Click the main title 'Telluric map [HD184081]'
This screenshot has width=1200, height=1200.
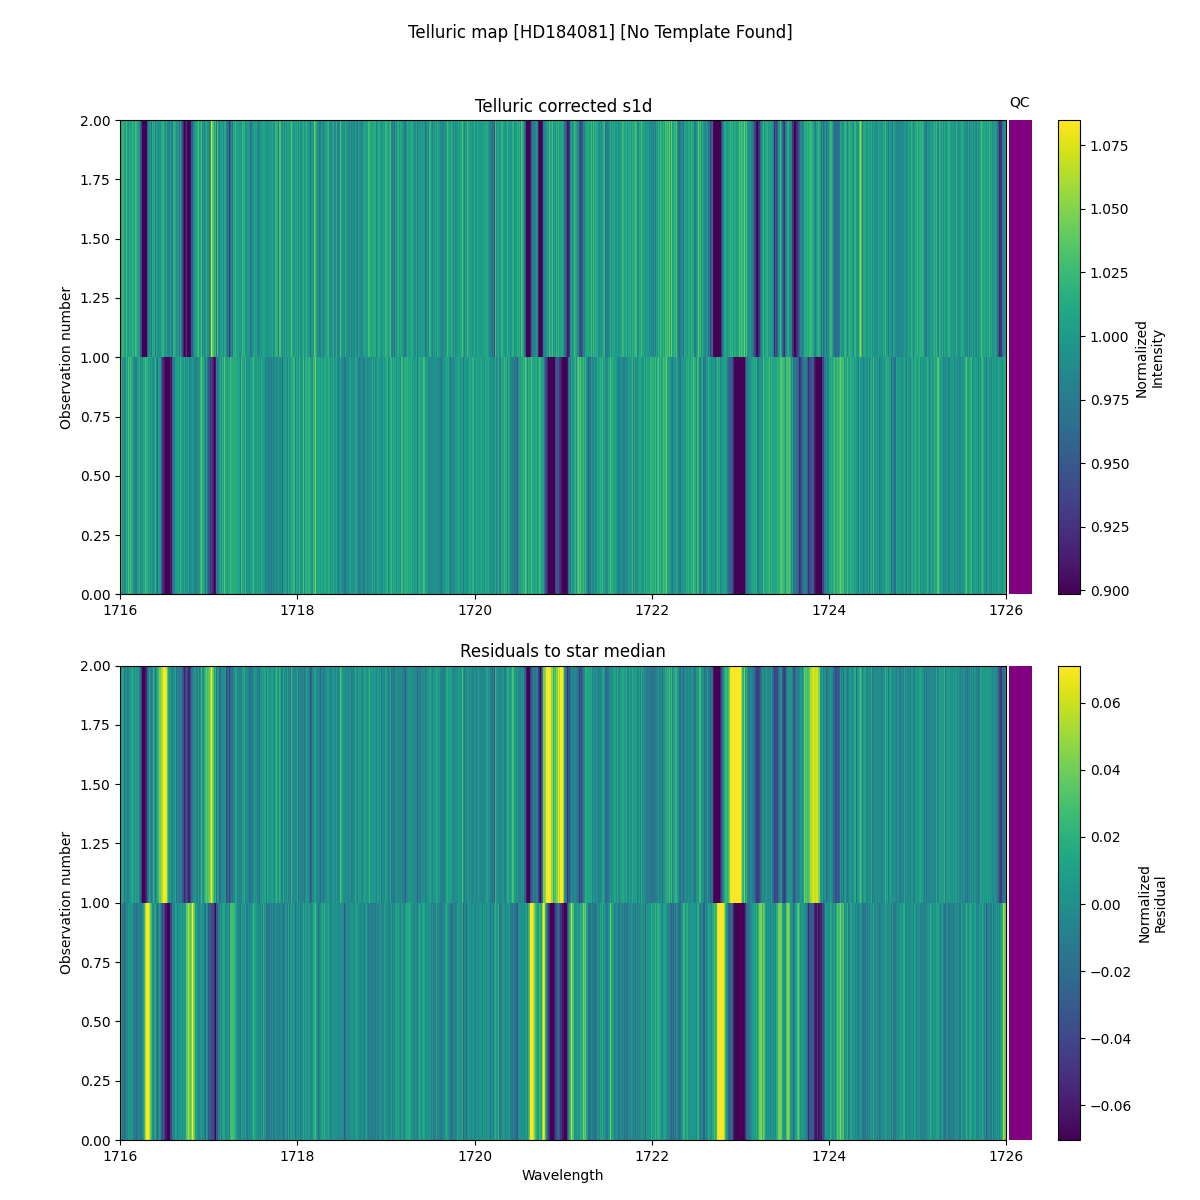(599, 32)
